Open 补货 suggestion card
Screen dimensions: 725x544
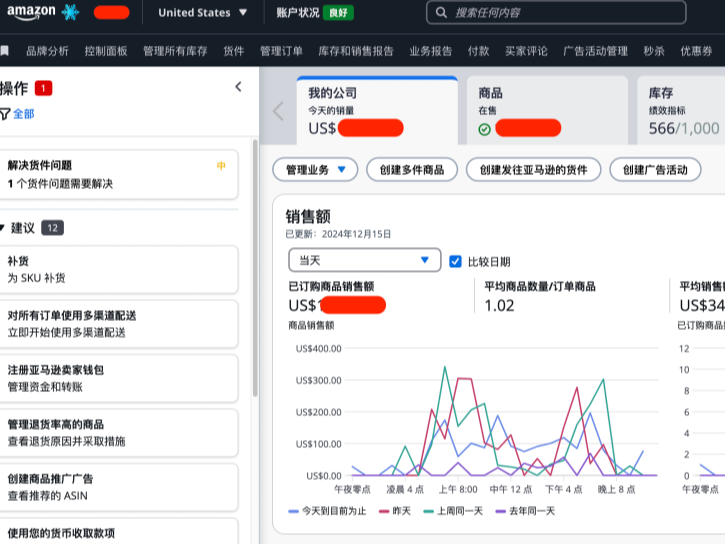point(119,269)
